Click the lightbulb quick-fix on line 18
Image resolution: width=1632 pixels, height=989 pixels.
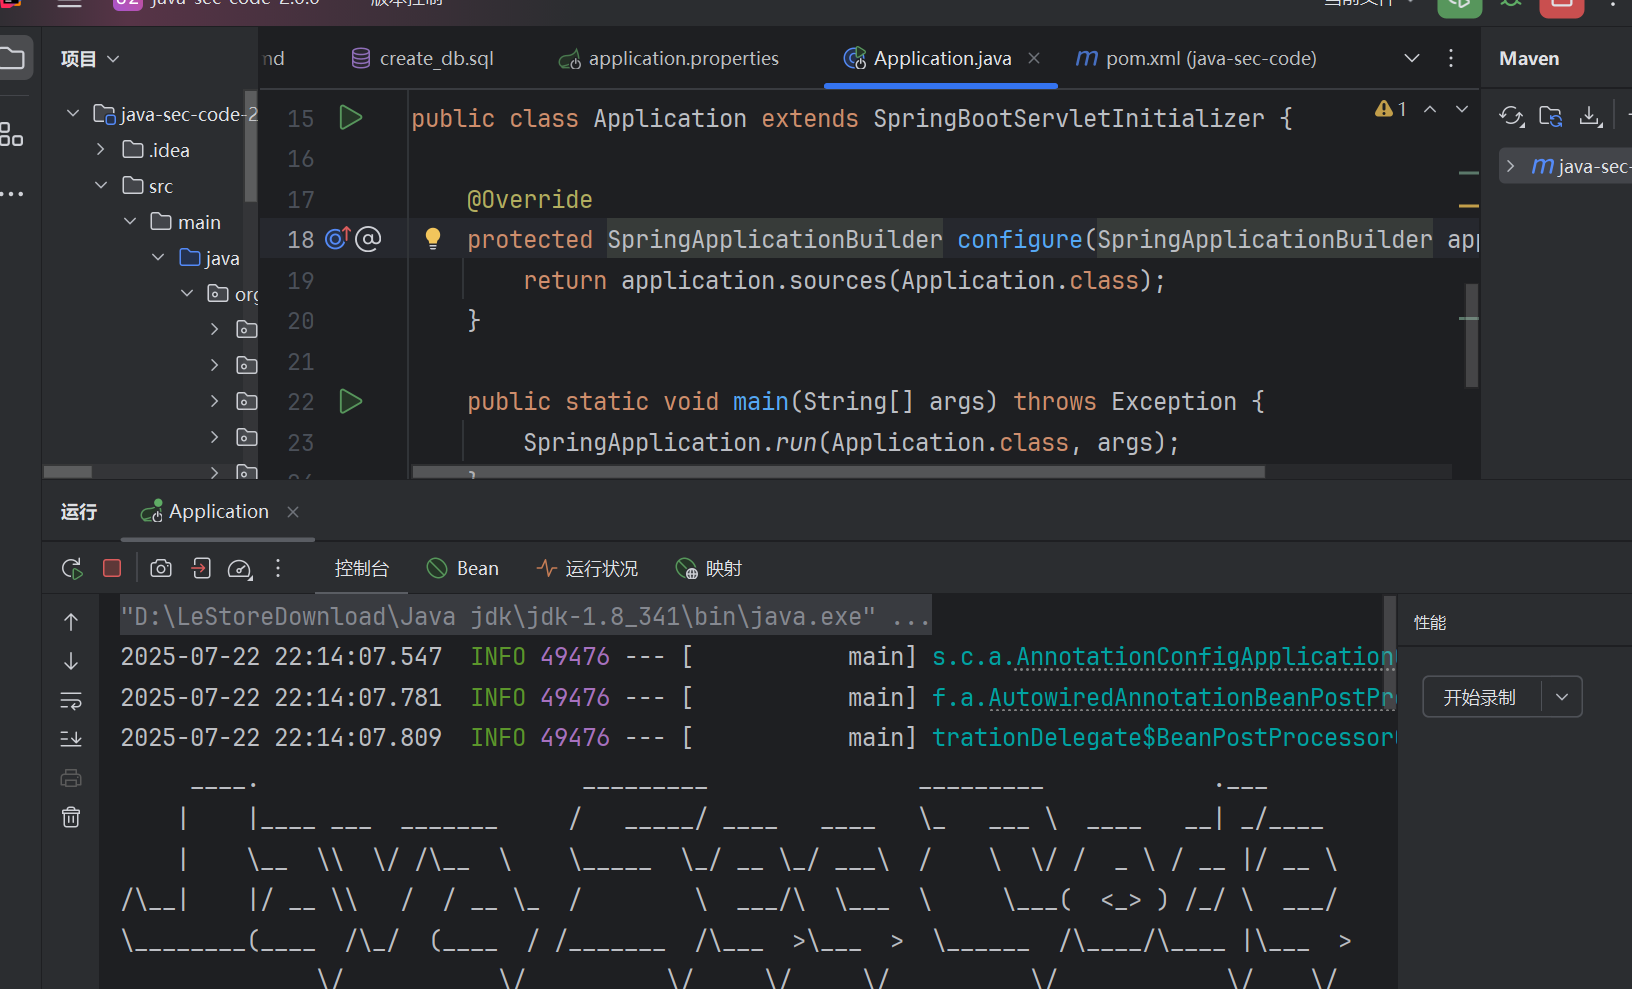click(x=432, y=239)
